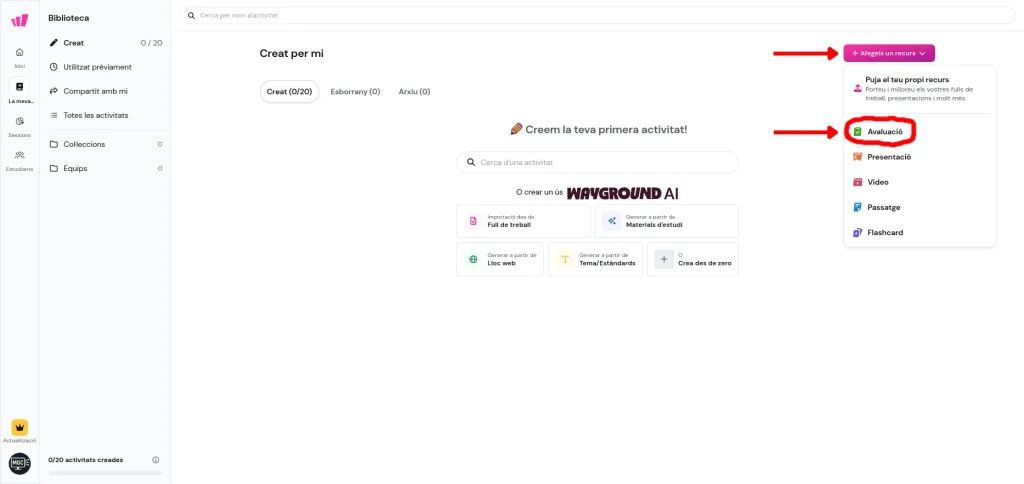Viewport: 1024px width, 484px height.
Task: Open the Equips folder
Action: tap(75, 168)
